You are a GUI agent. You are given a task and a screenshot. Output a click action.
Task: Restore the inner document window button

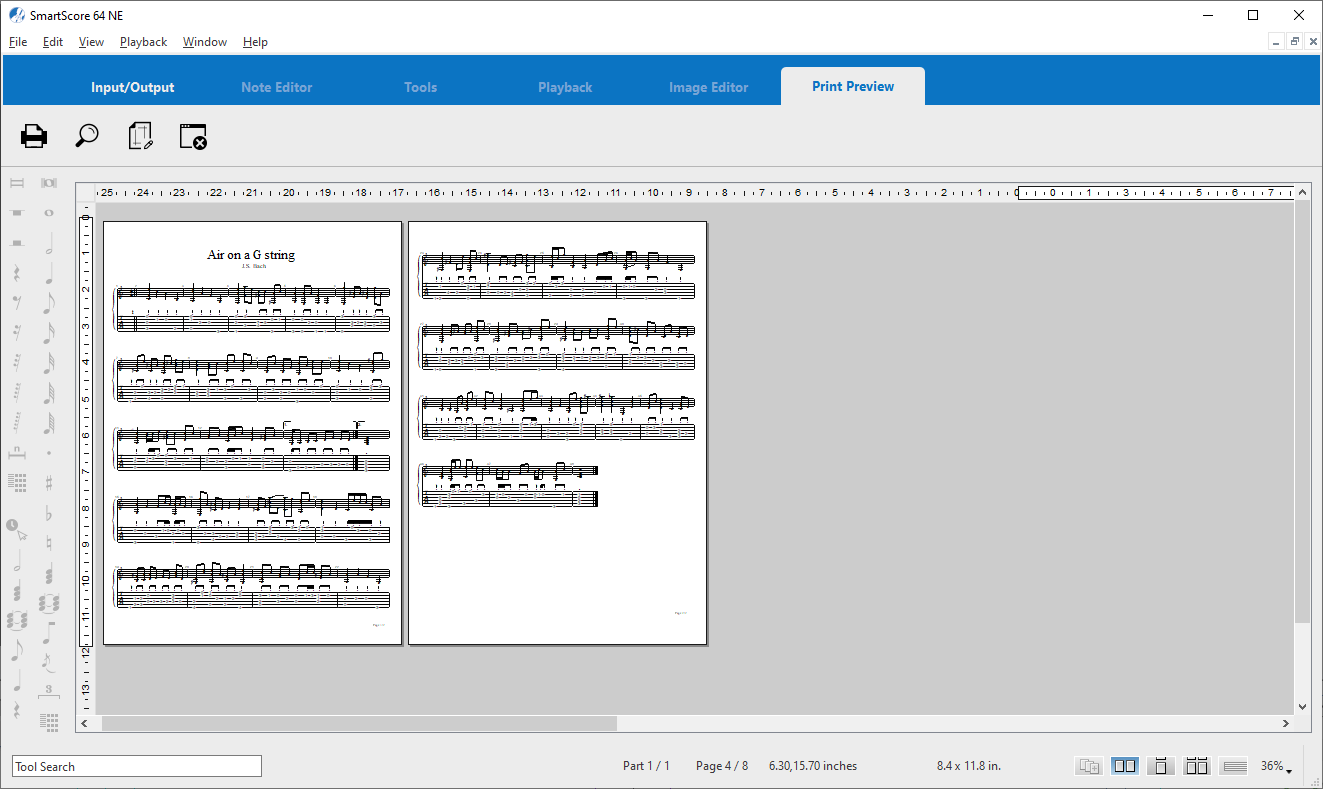pyautogui.click(x=1295, y=42)
